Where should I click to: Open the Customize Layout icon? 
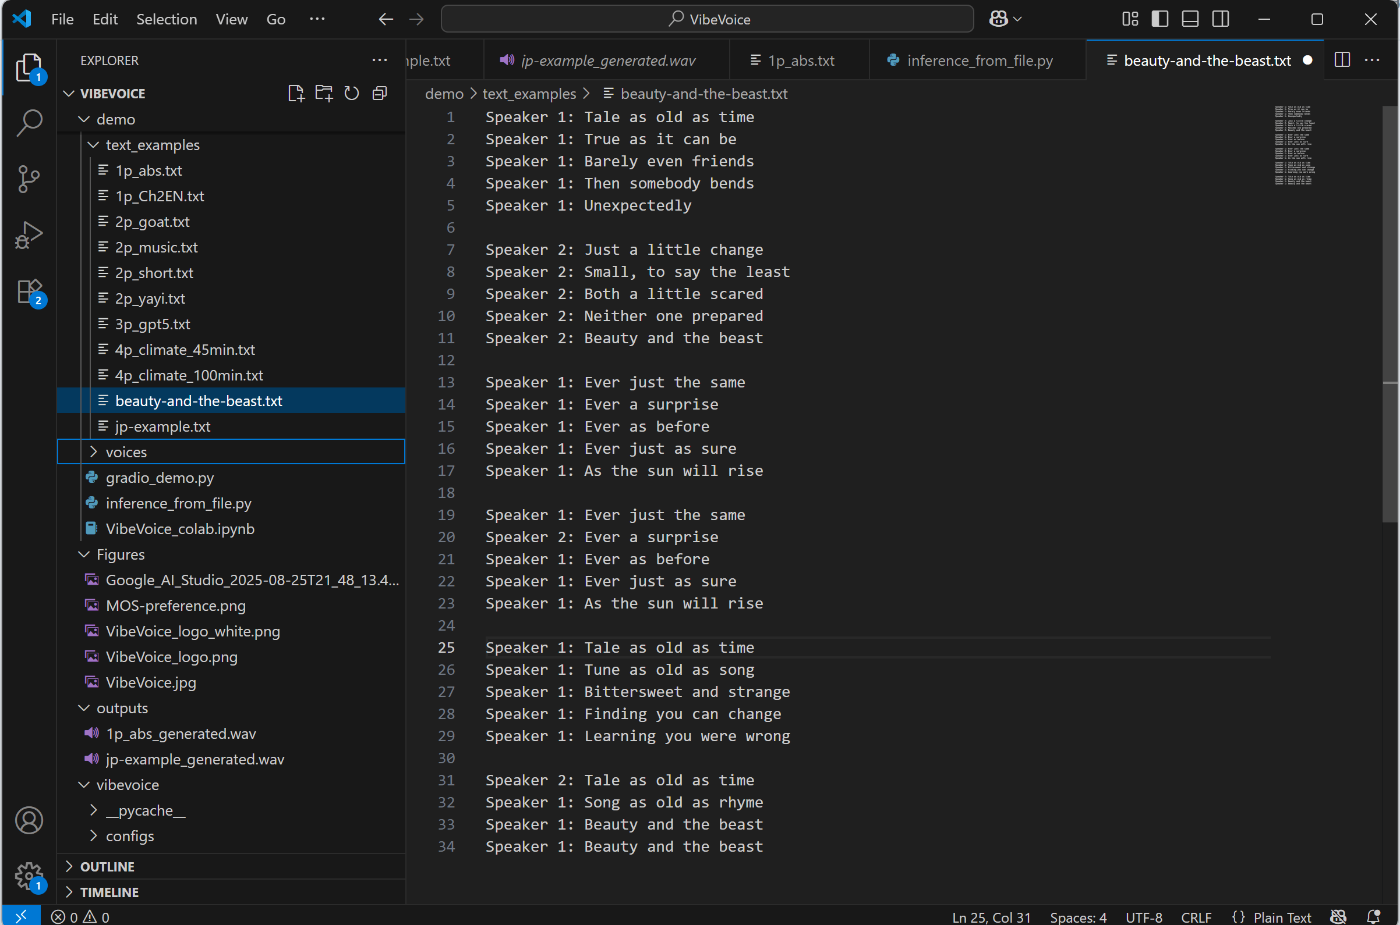(x=1130, y=19)
